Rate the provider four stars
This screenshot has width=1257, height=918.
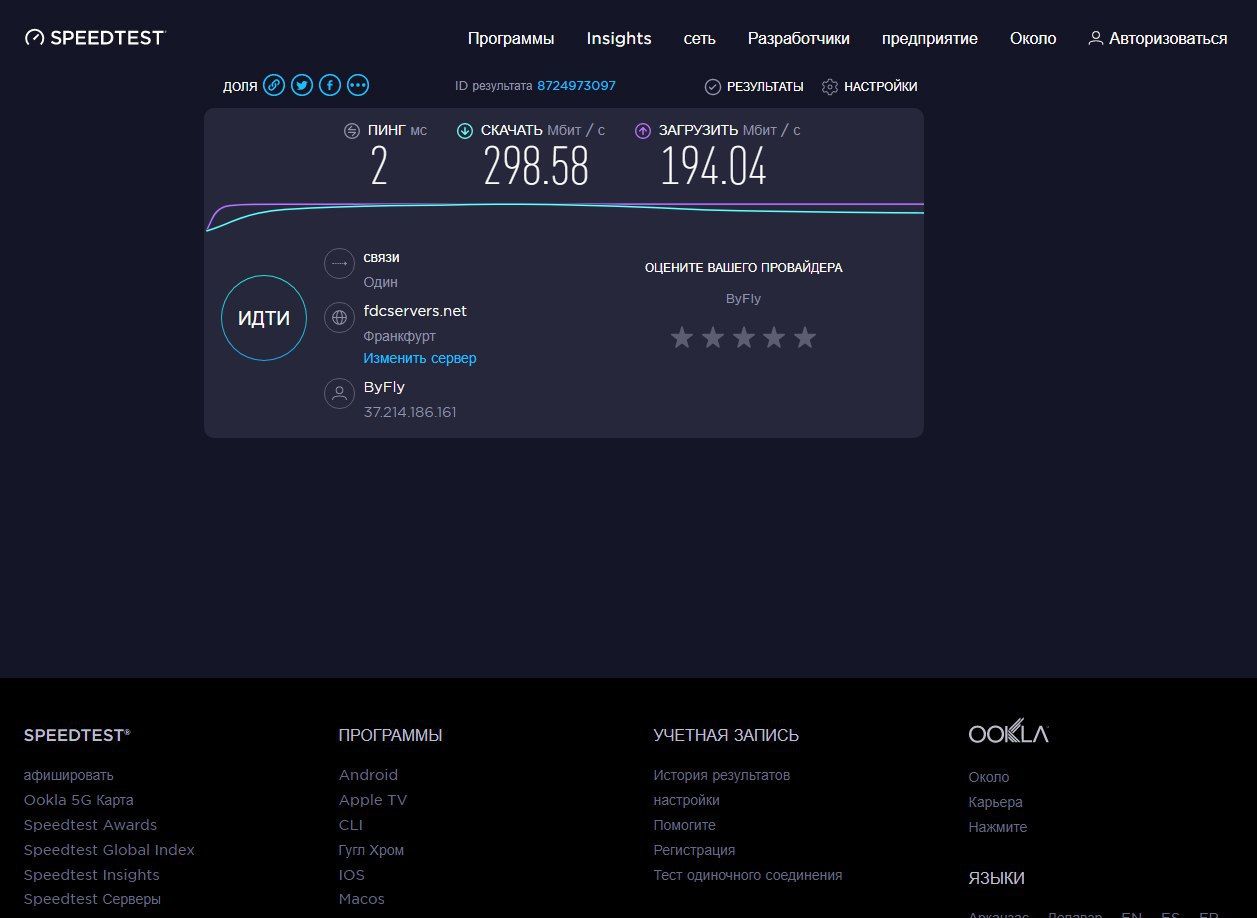(774, 338)
